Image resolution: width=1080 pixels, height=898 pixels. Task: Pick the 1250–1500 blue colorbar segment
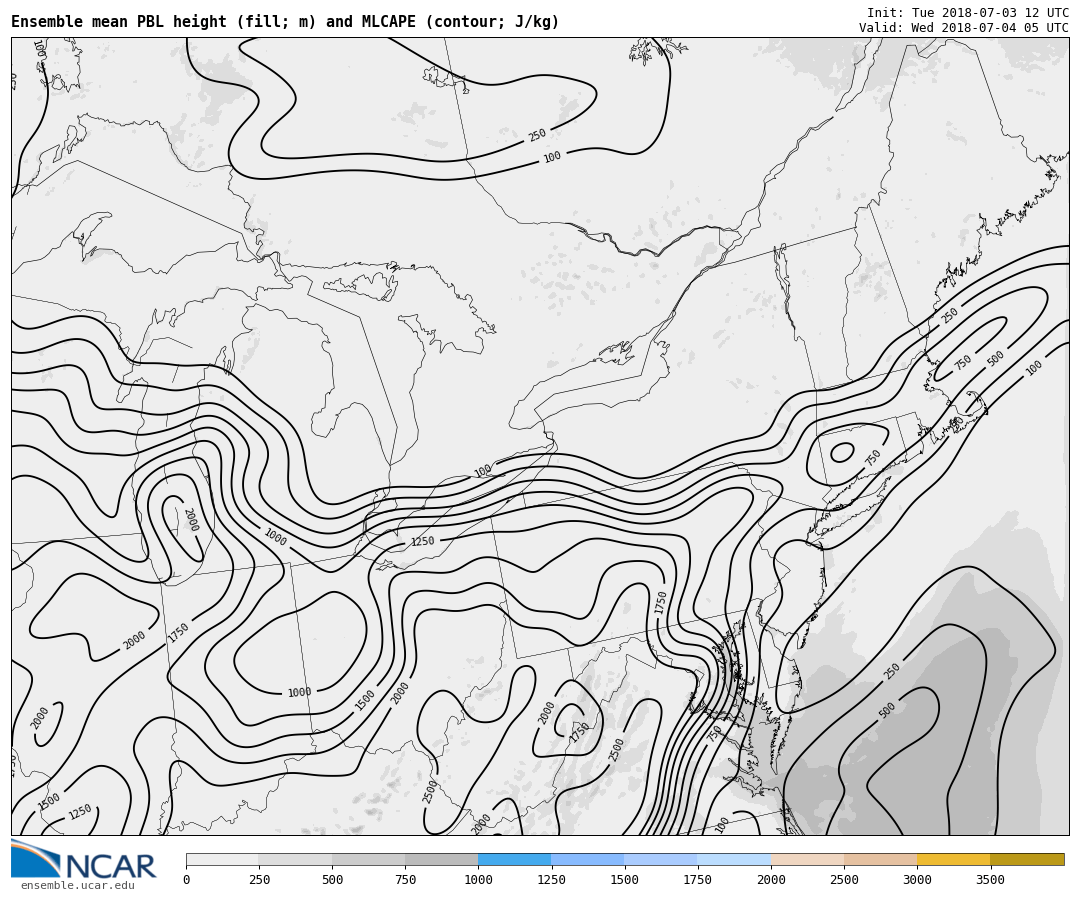[x=588, y=859]
